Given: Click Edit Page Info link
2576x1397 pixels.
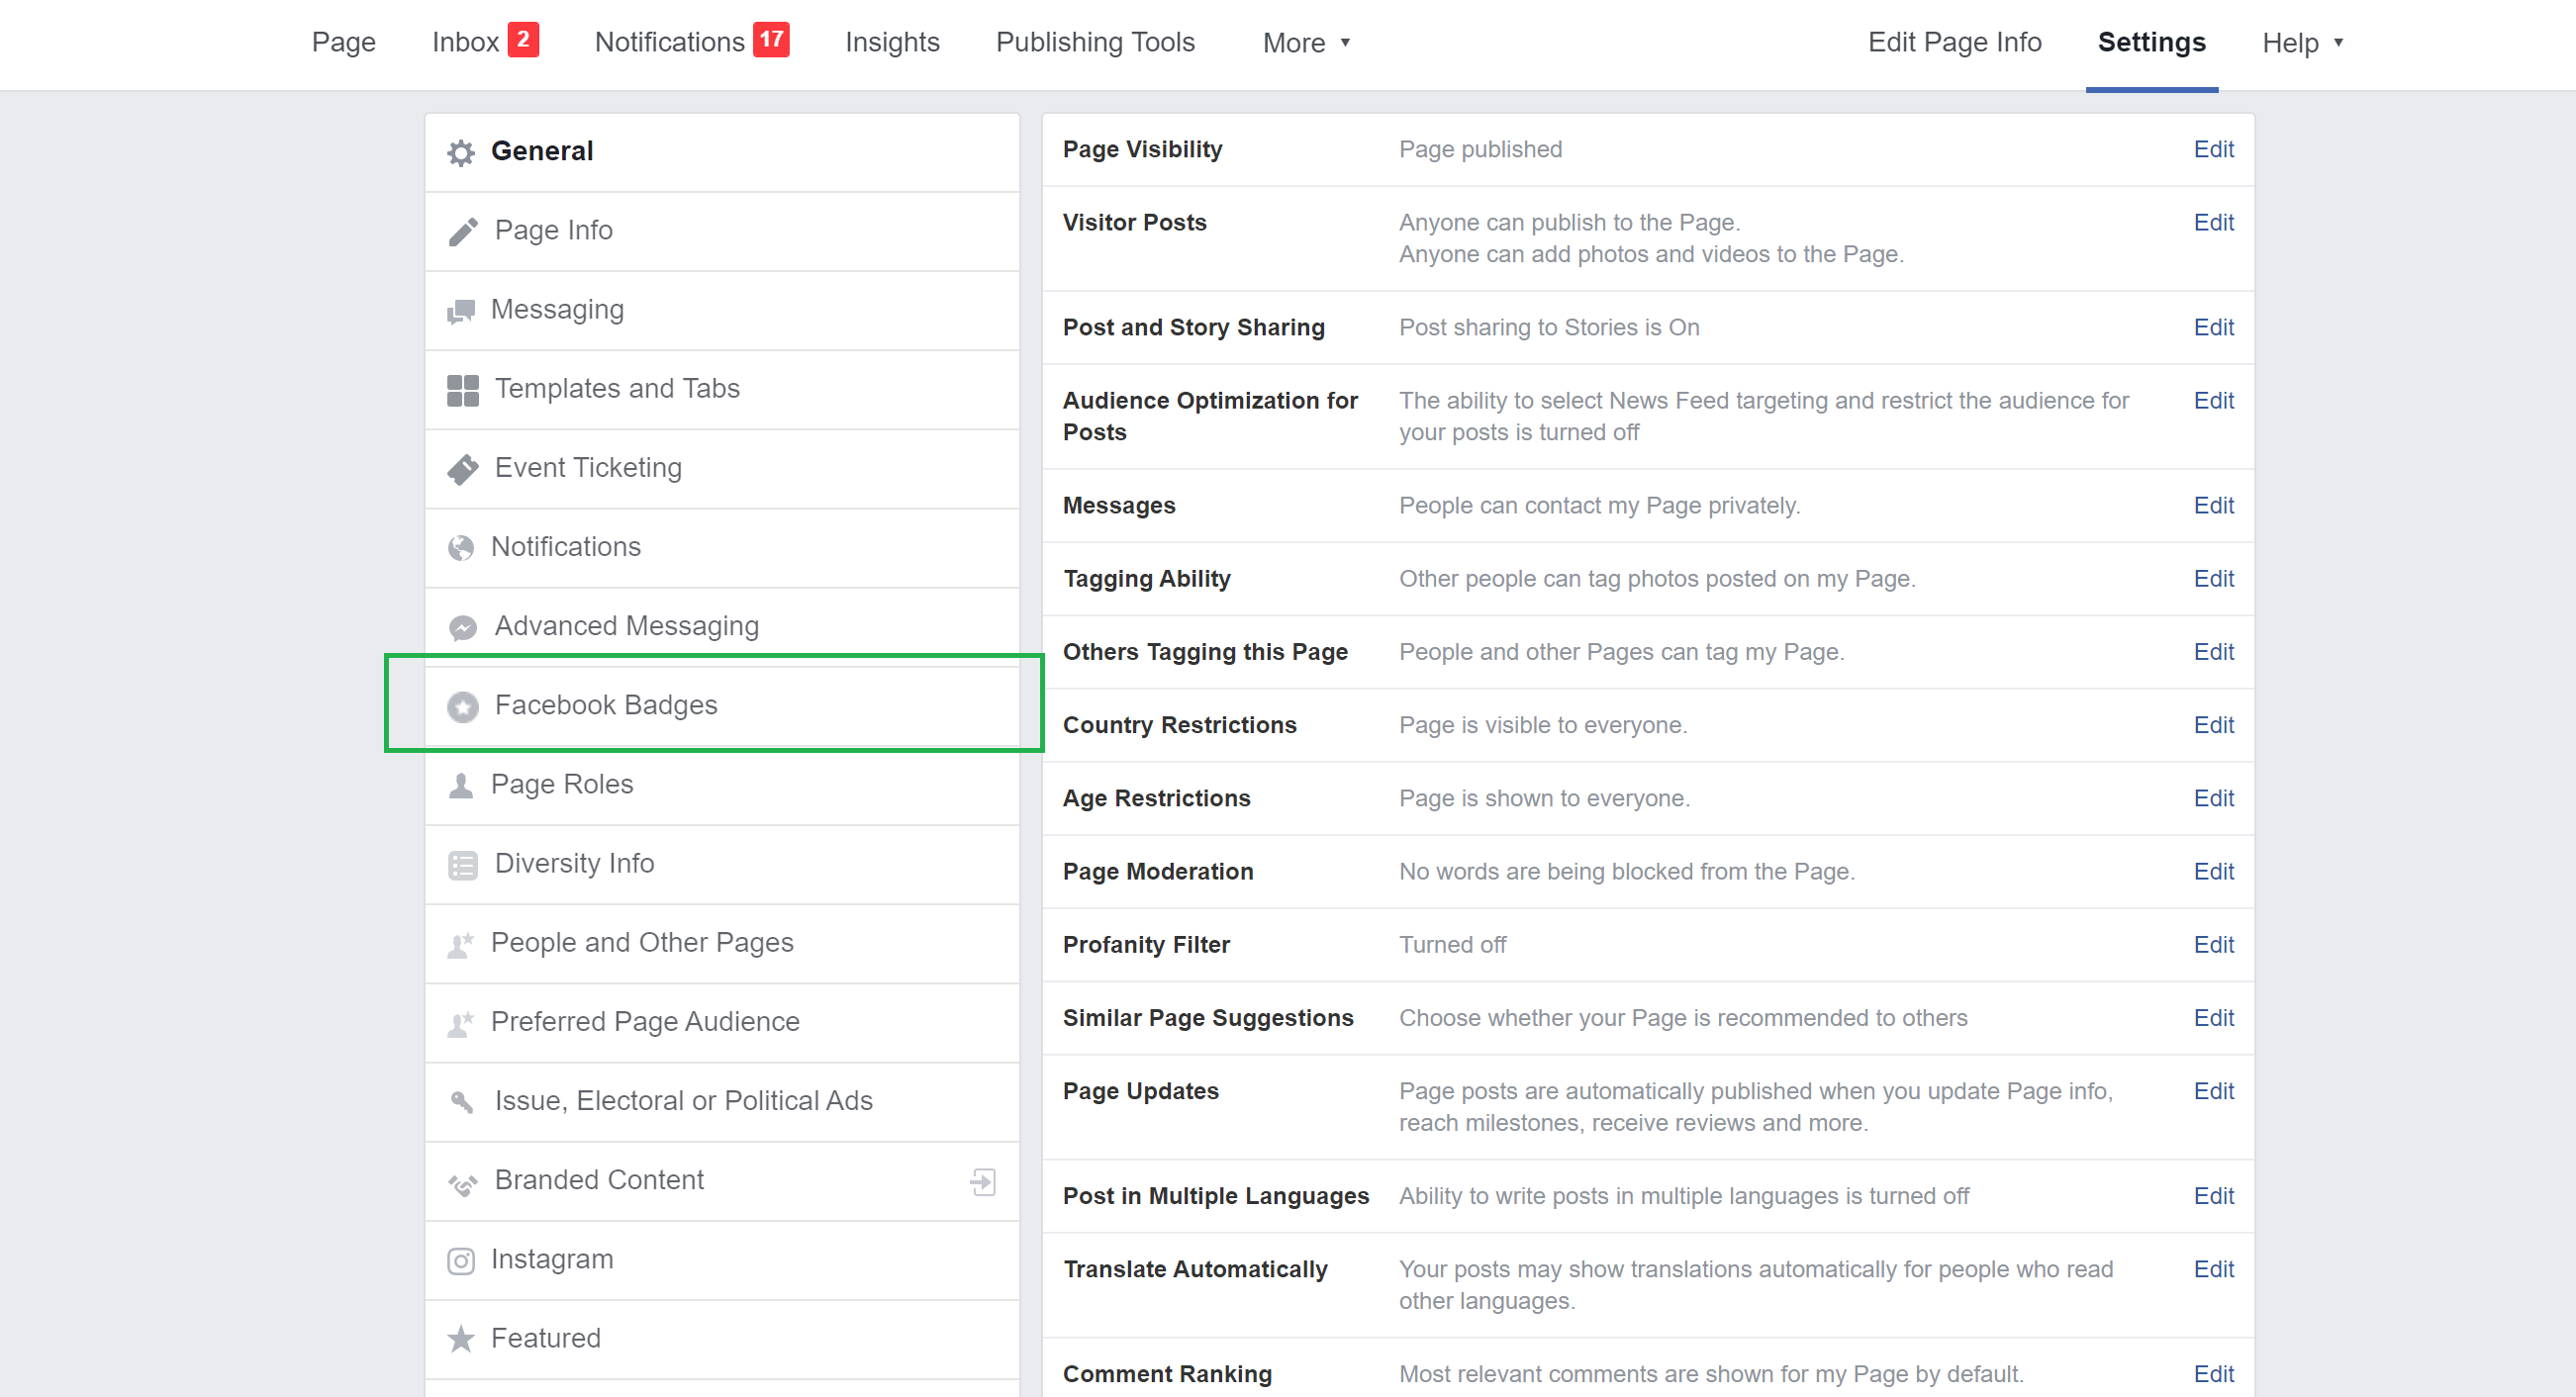Looking at the screenshot, I should [1954, 43].
